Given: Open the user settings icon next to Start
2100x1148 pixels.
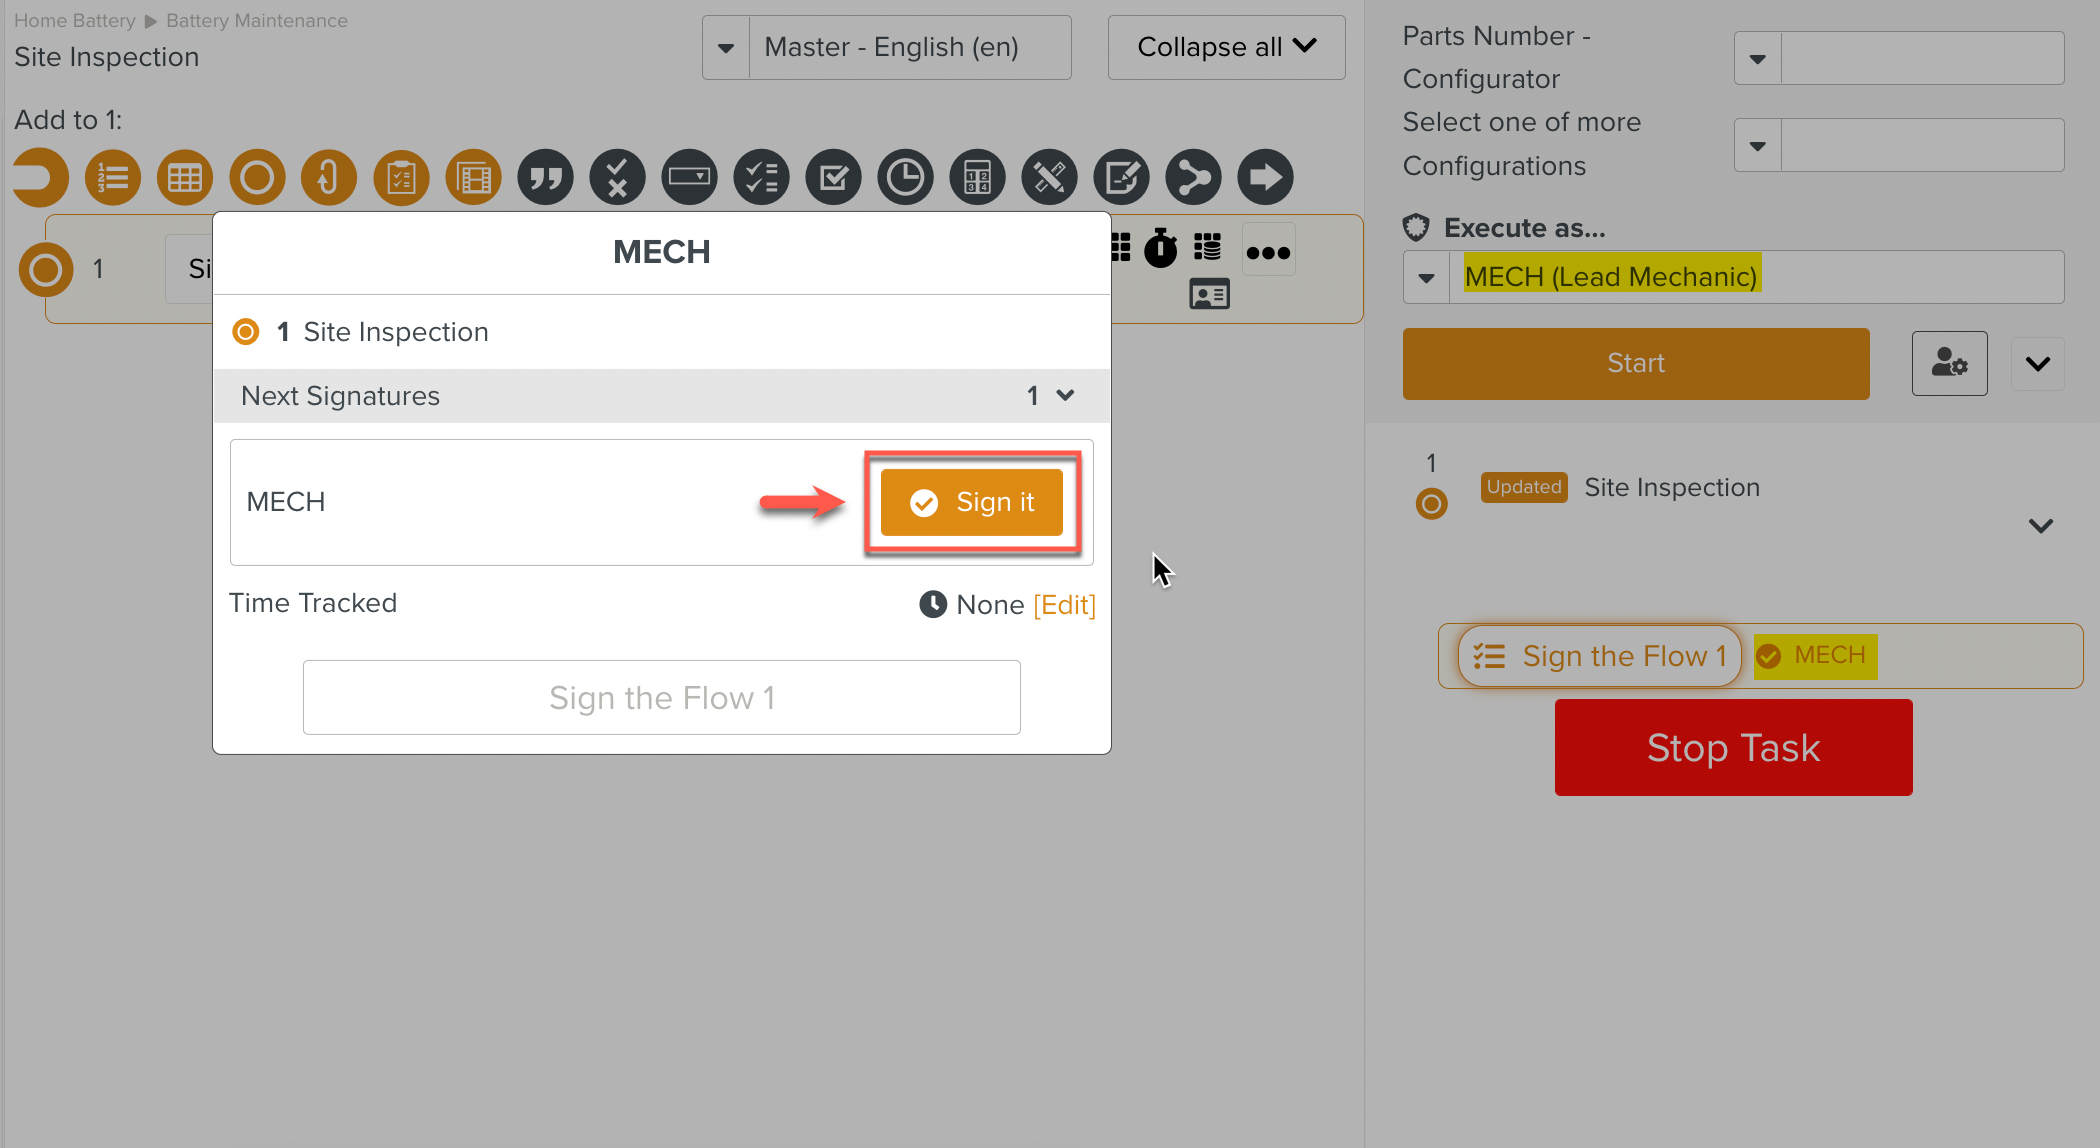Looking at the screenshot, I should click(x=1949, y=363).
